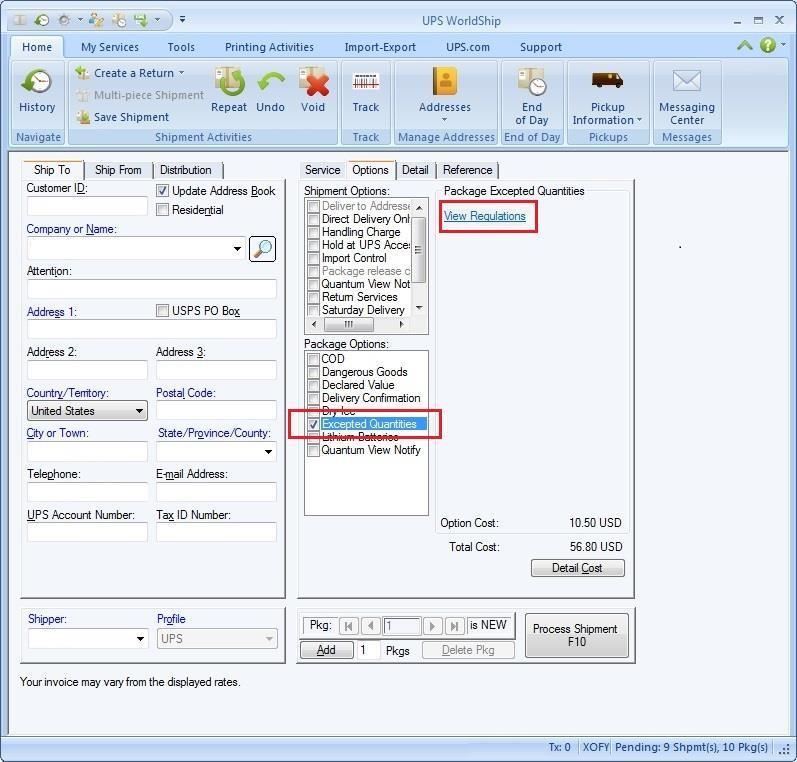Expand the Pickup Information dropdown arrow
Image resolution: width=797 pixels, height=762 pixels.
[x=639, y=120]
